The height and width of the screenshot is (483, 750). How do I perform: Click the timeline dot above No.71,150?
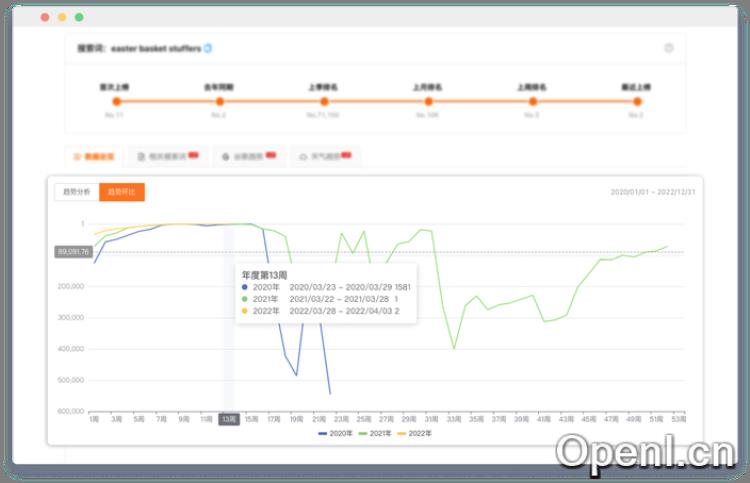coord(323,101)
